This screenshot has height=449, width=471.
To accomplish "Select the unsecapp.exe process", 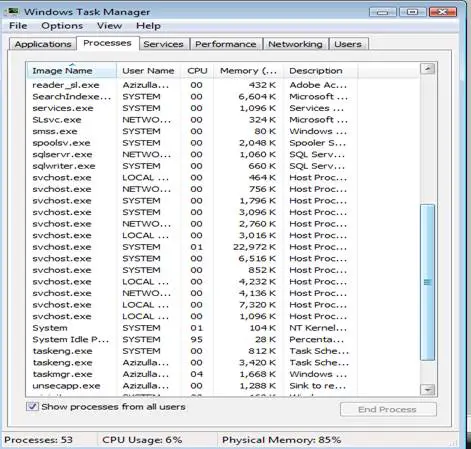I will (191, 386).
